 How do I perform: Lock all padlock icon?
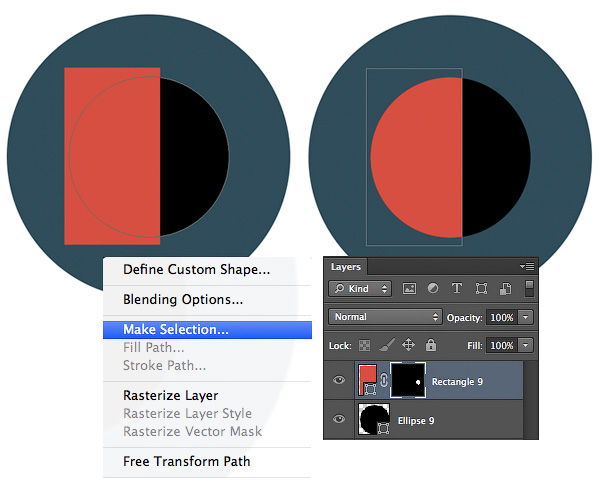pyautogui.click(x=431, y=345)
